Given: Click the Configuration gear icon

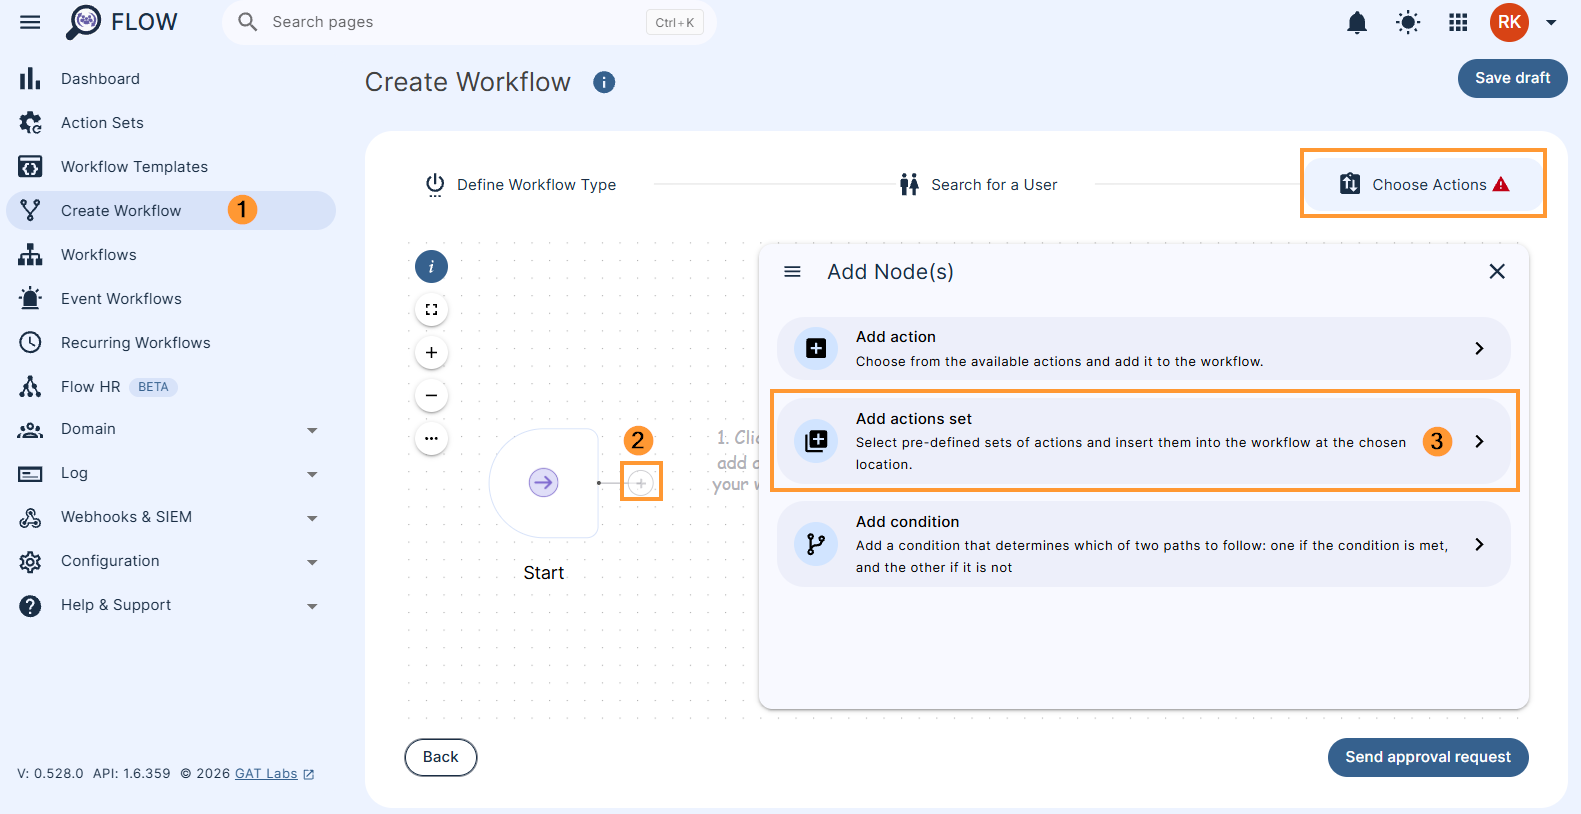Looking at the screenshot, I should (30, 562).
